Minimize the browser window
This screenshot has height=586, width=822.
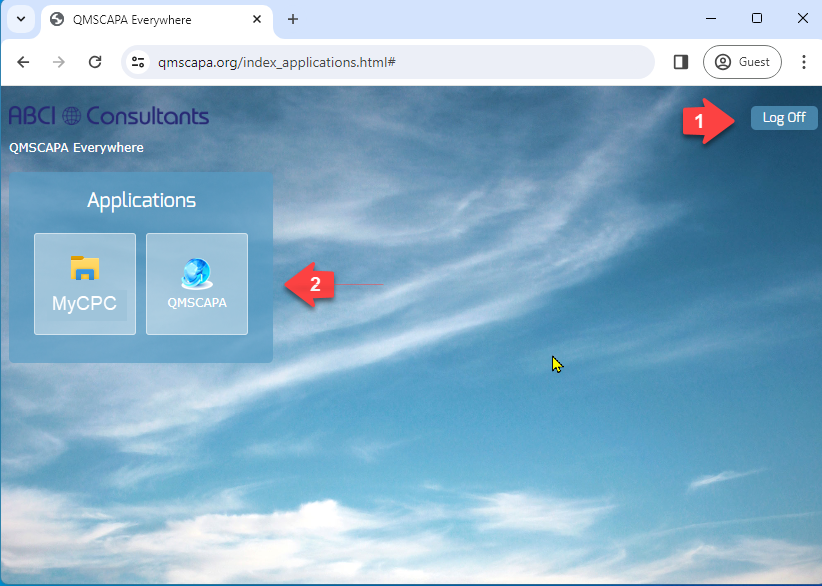click(x=711, y=18)
